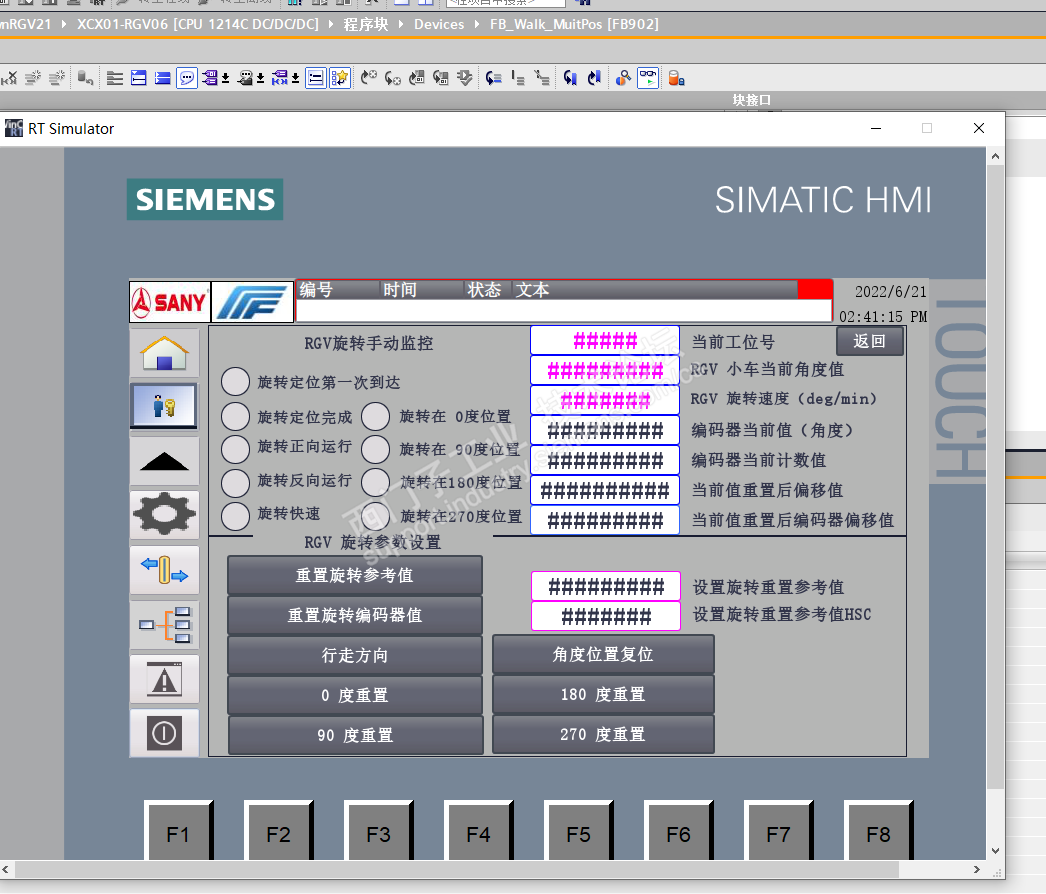The width and height of the screenshot is (1046, 894).
Task: Click the 块接口 section header
Action: coord(752,100)
